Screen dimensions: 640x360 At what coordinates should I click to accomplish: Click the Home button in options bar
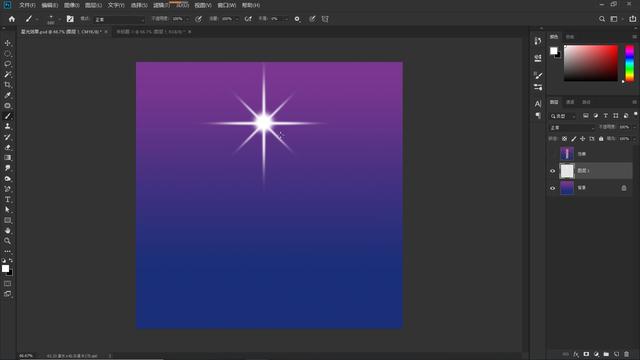[x=11, y=19]
